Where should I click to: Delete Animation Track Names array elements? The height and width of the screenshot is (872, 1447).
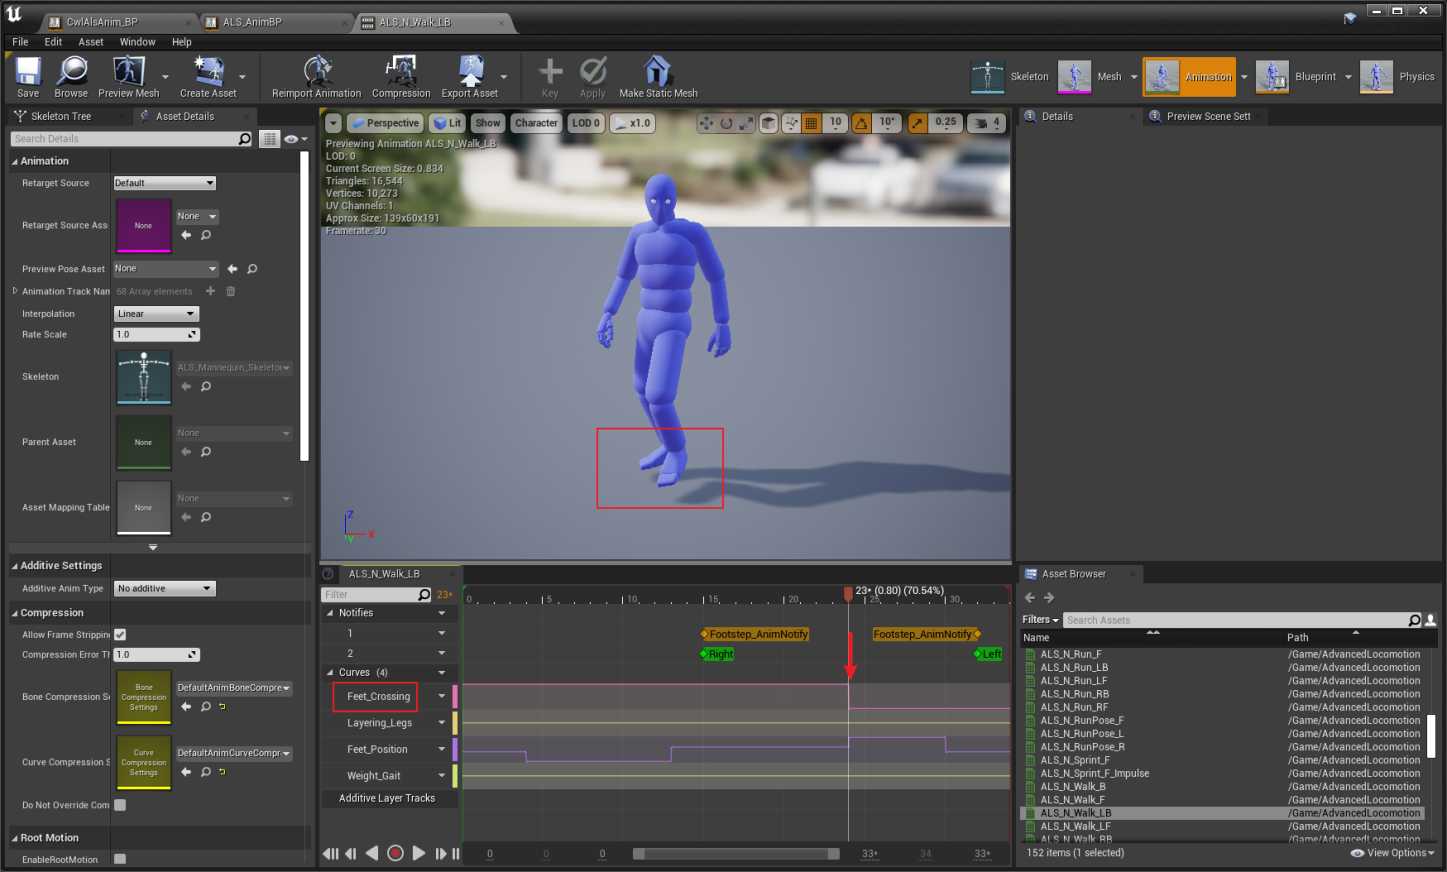coord(230,291)
